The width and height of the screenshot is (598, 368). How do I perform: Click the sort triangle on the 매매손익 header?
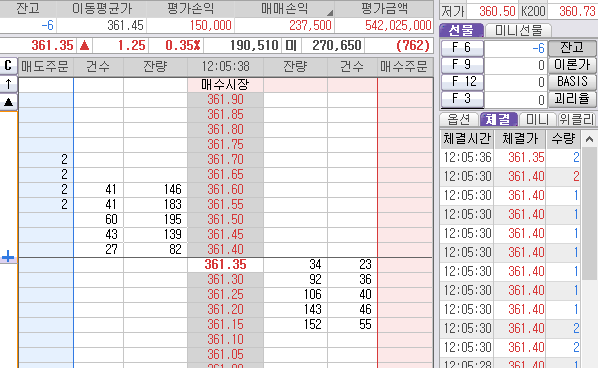tap(330, 13)
